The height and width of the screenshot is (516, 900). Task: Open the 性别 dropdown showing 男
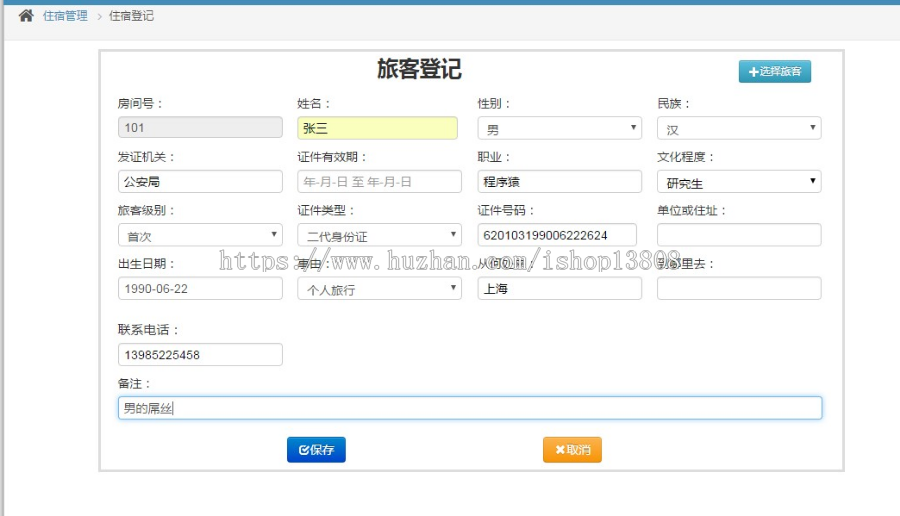click(560, 129)
